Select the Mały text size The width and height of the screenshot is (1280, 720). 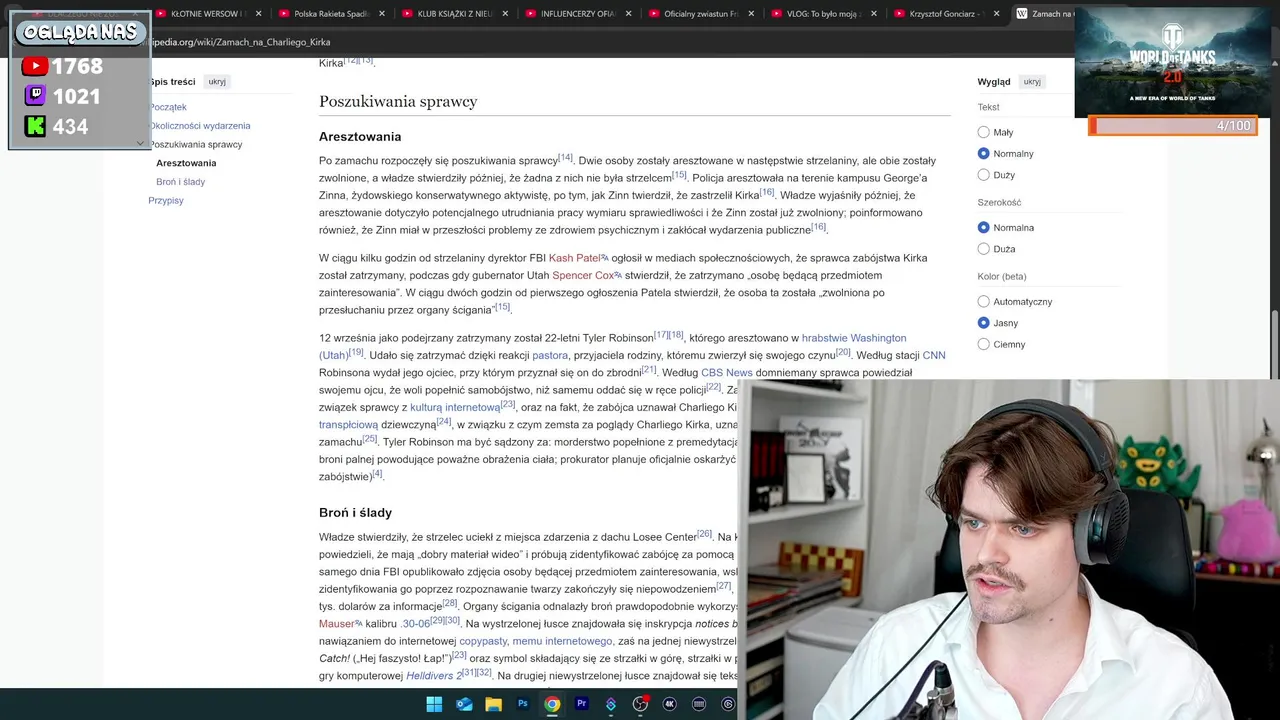[x=983, y=132]
